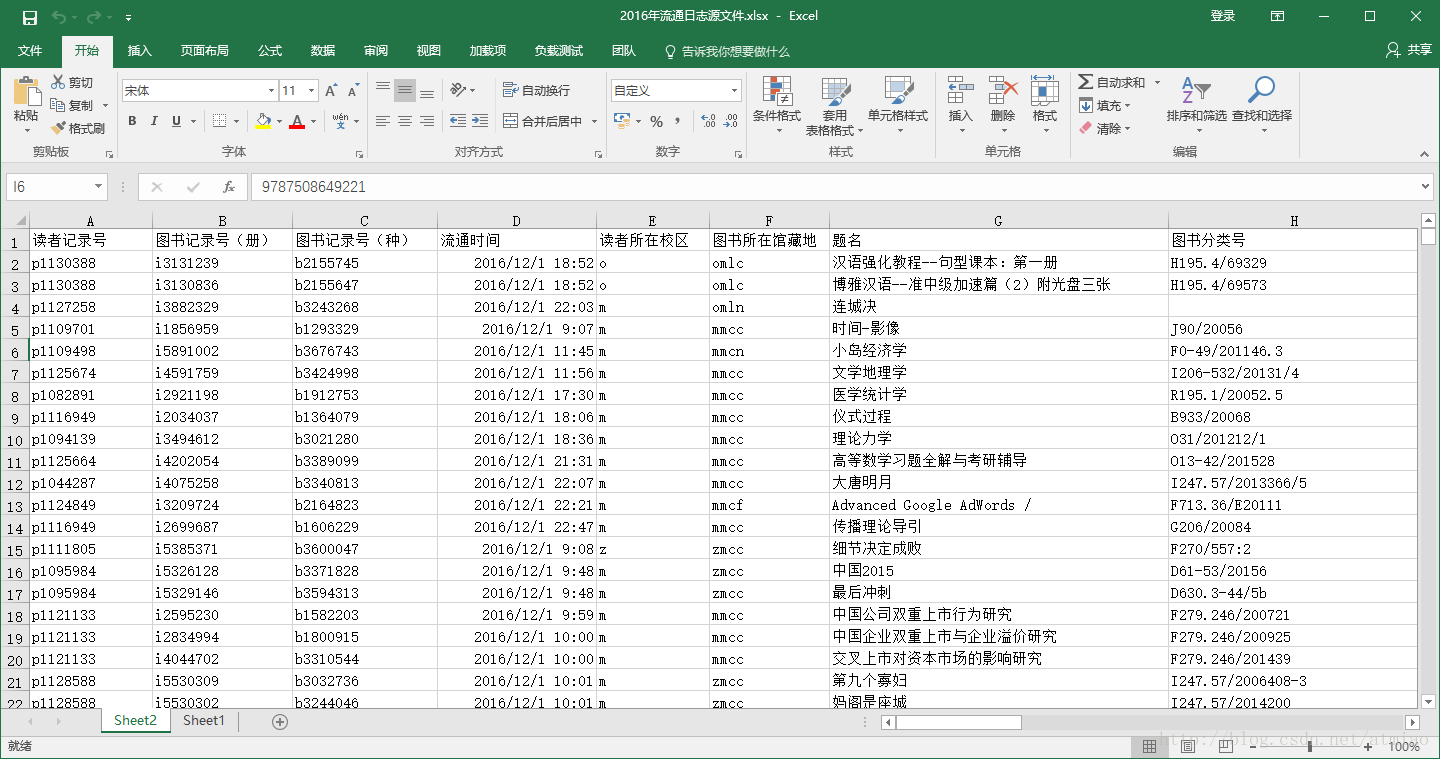Click the Save icon in quick access toolbar

pyautogui.click(x=29, y=17)
